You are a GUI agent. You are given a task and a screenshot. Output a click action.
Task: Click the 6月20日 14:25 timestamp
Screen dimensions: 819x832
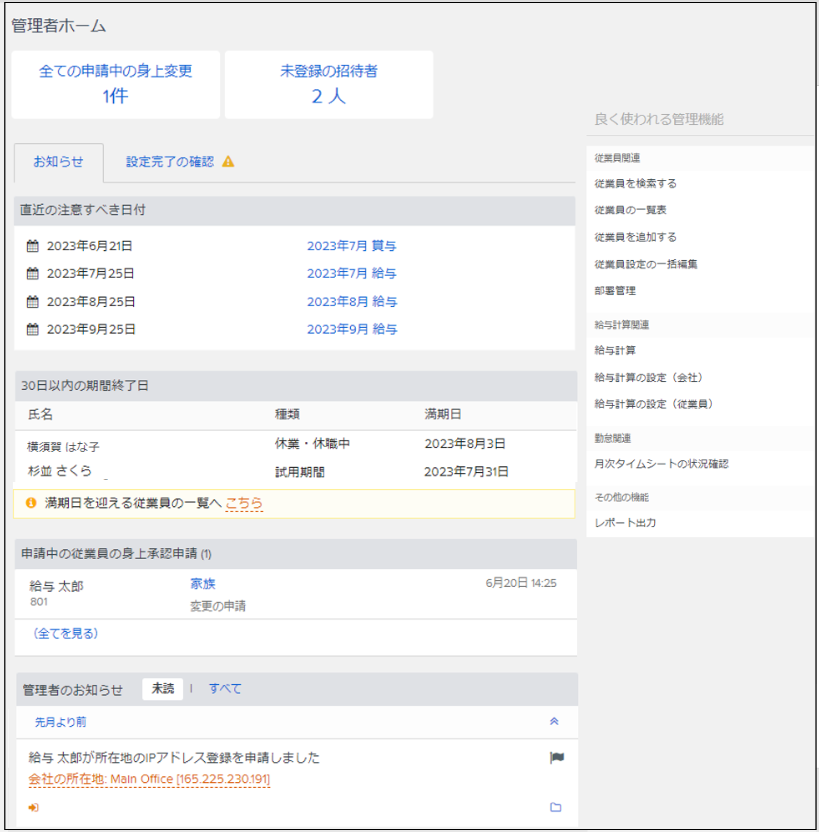pos(521,583)
